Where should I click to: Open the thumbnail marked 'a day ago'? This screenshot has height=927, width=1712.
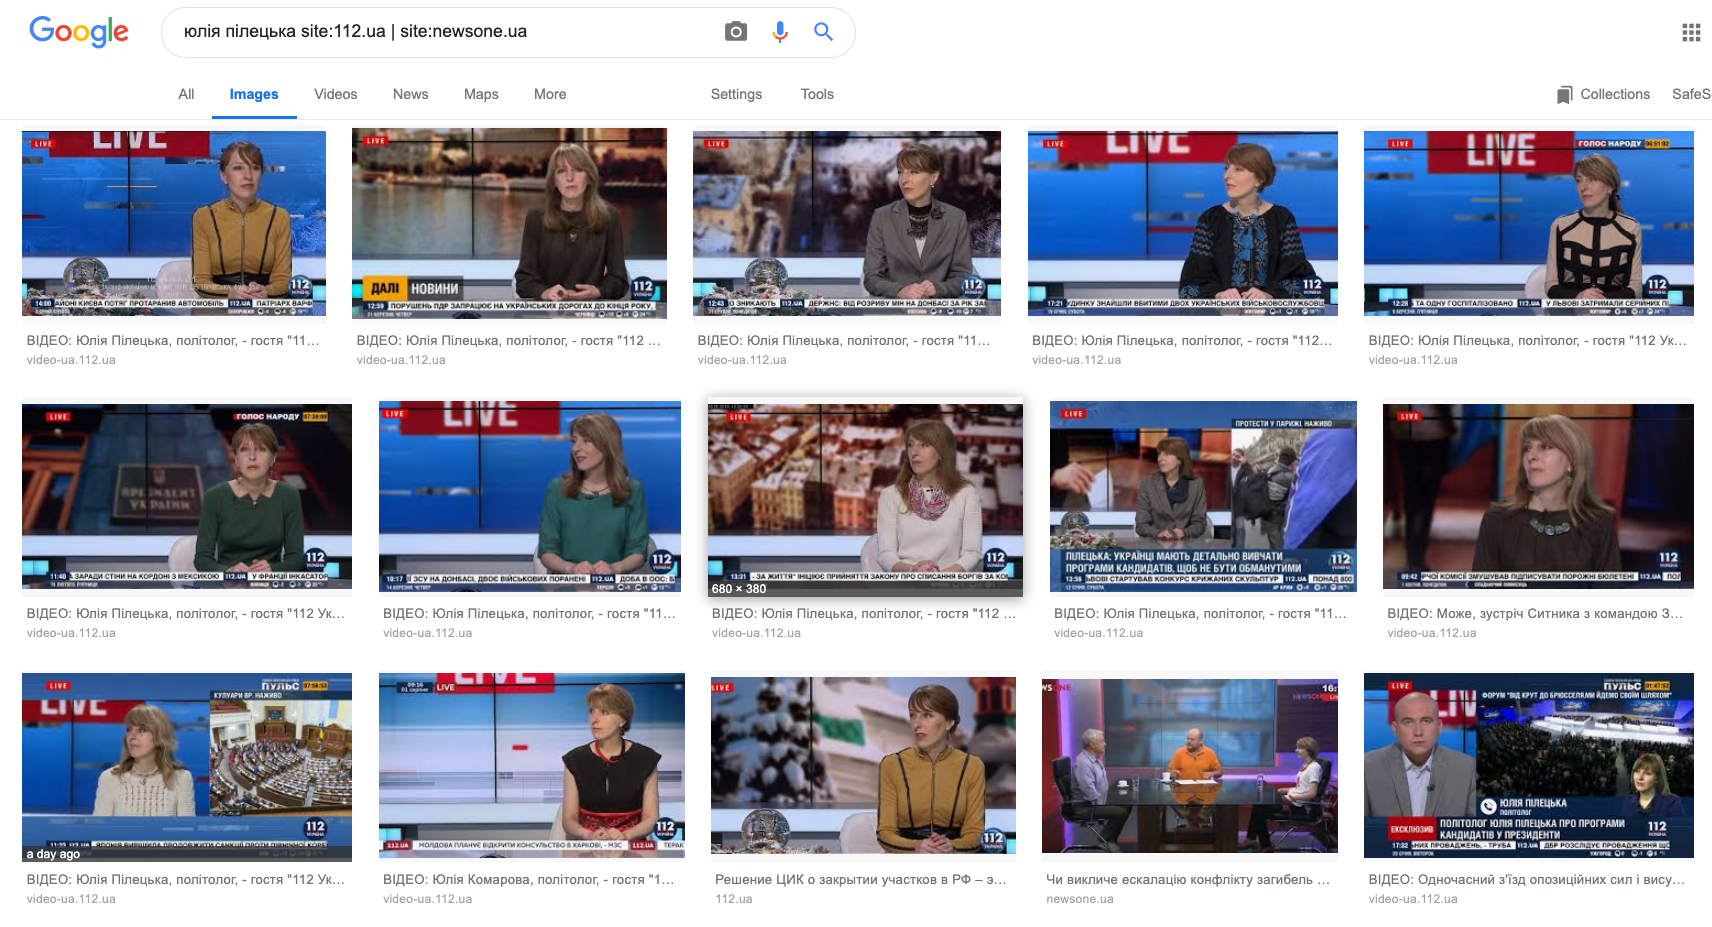click(x=187, y=766)
